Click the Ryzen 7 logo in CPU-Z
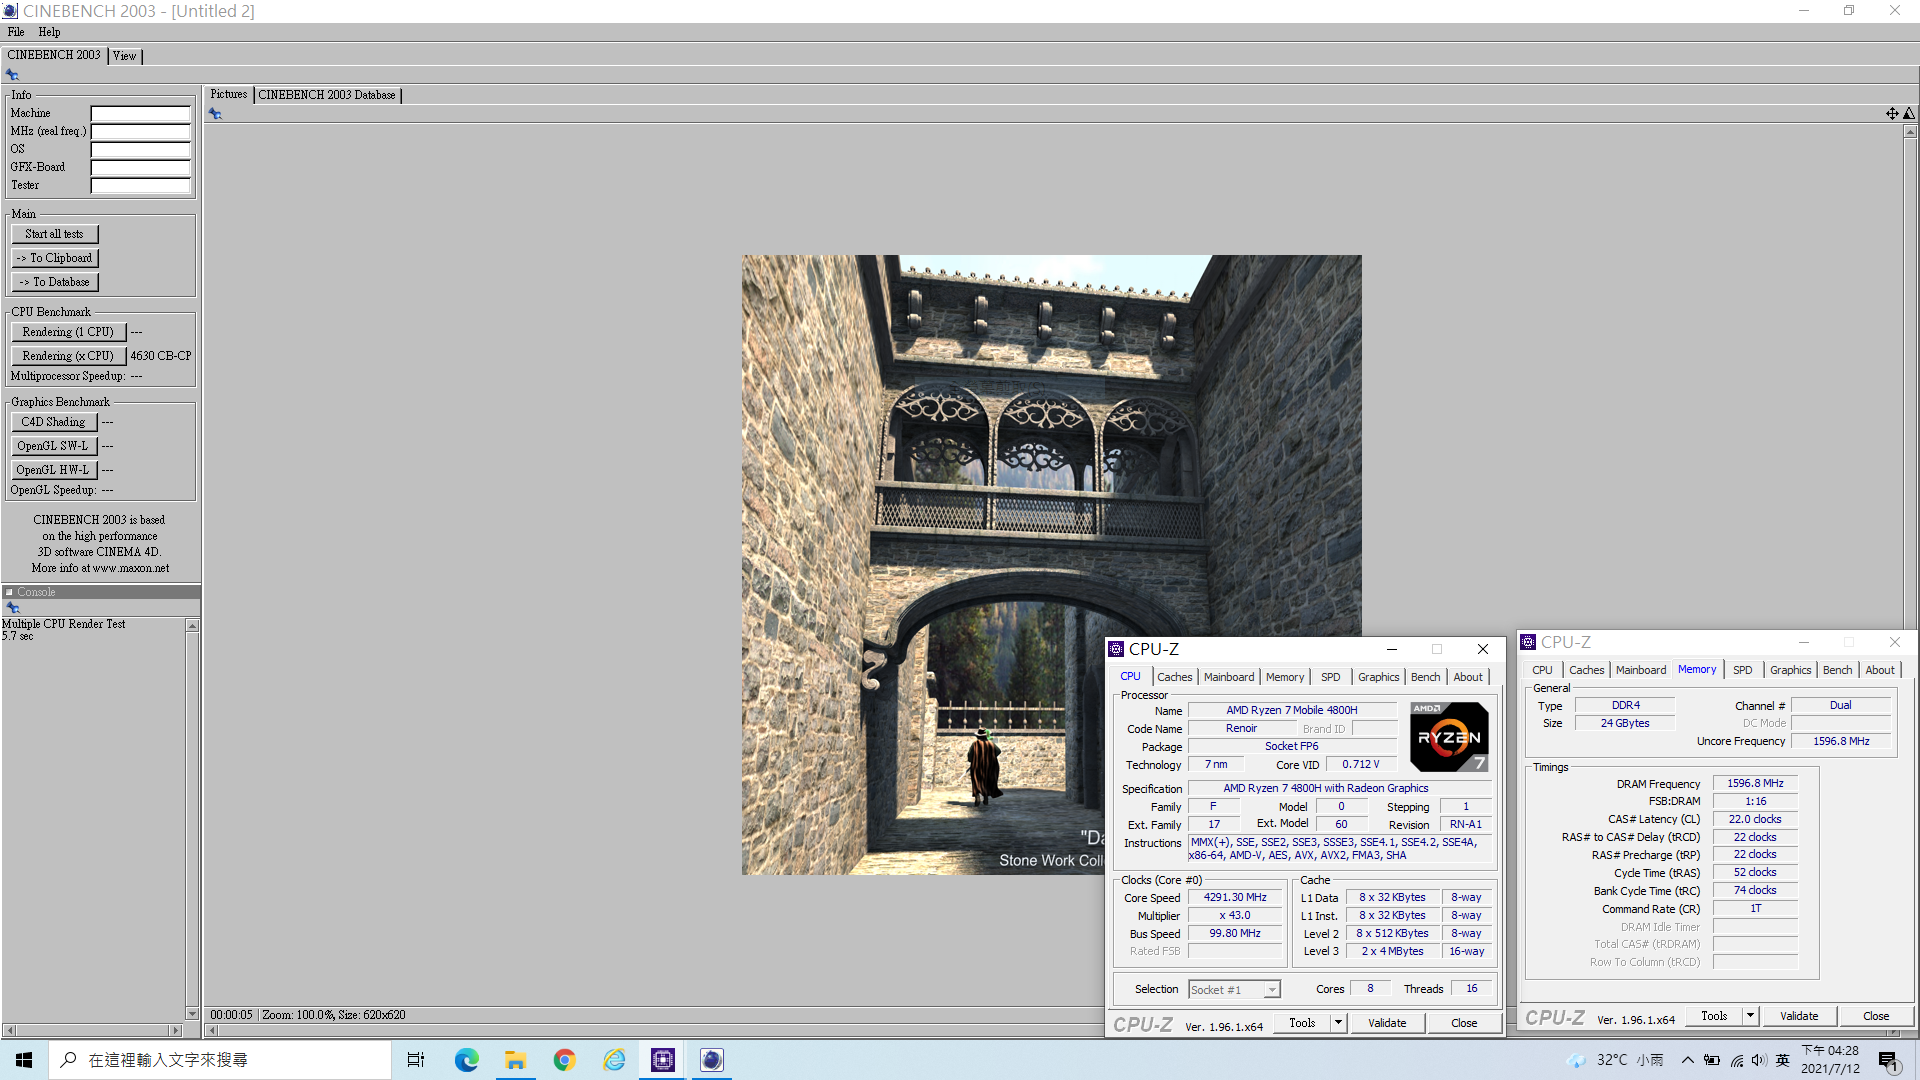The width and height of the screenshot is (1920, 1080). click(1449, 737)
